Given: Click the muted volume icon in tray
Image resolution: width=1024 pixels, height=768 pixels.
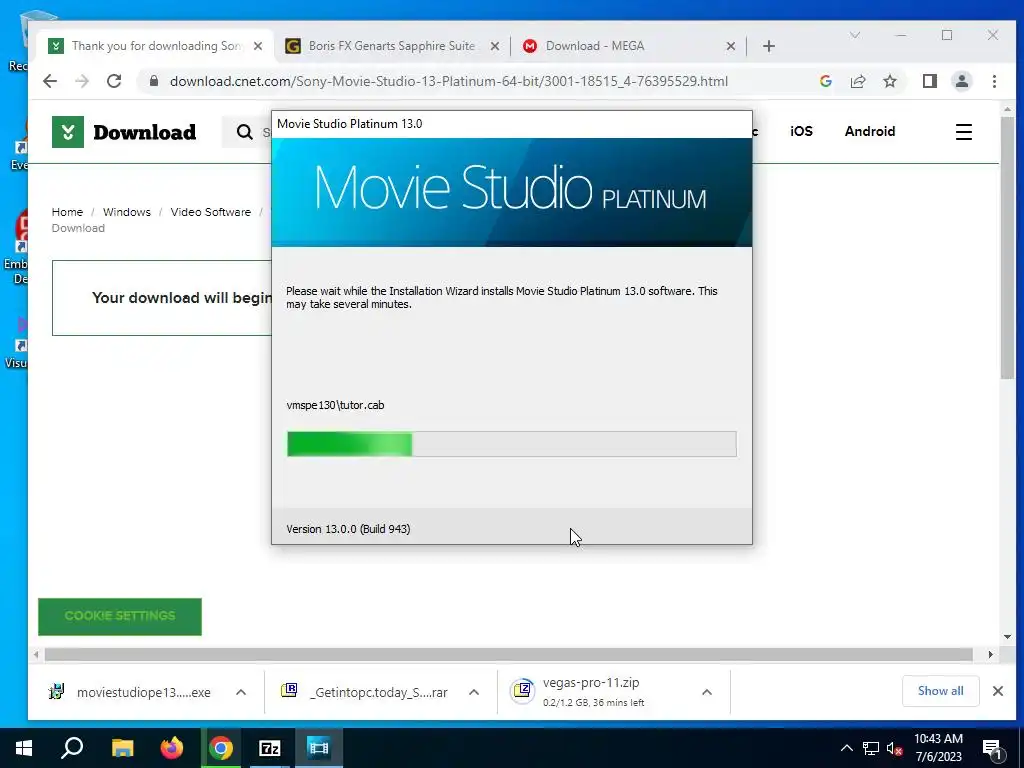Looking at the screenshot, I should coord(895,748).
